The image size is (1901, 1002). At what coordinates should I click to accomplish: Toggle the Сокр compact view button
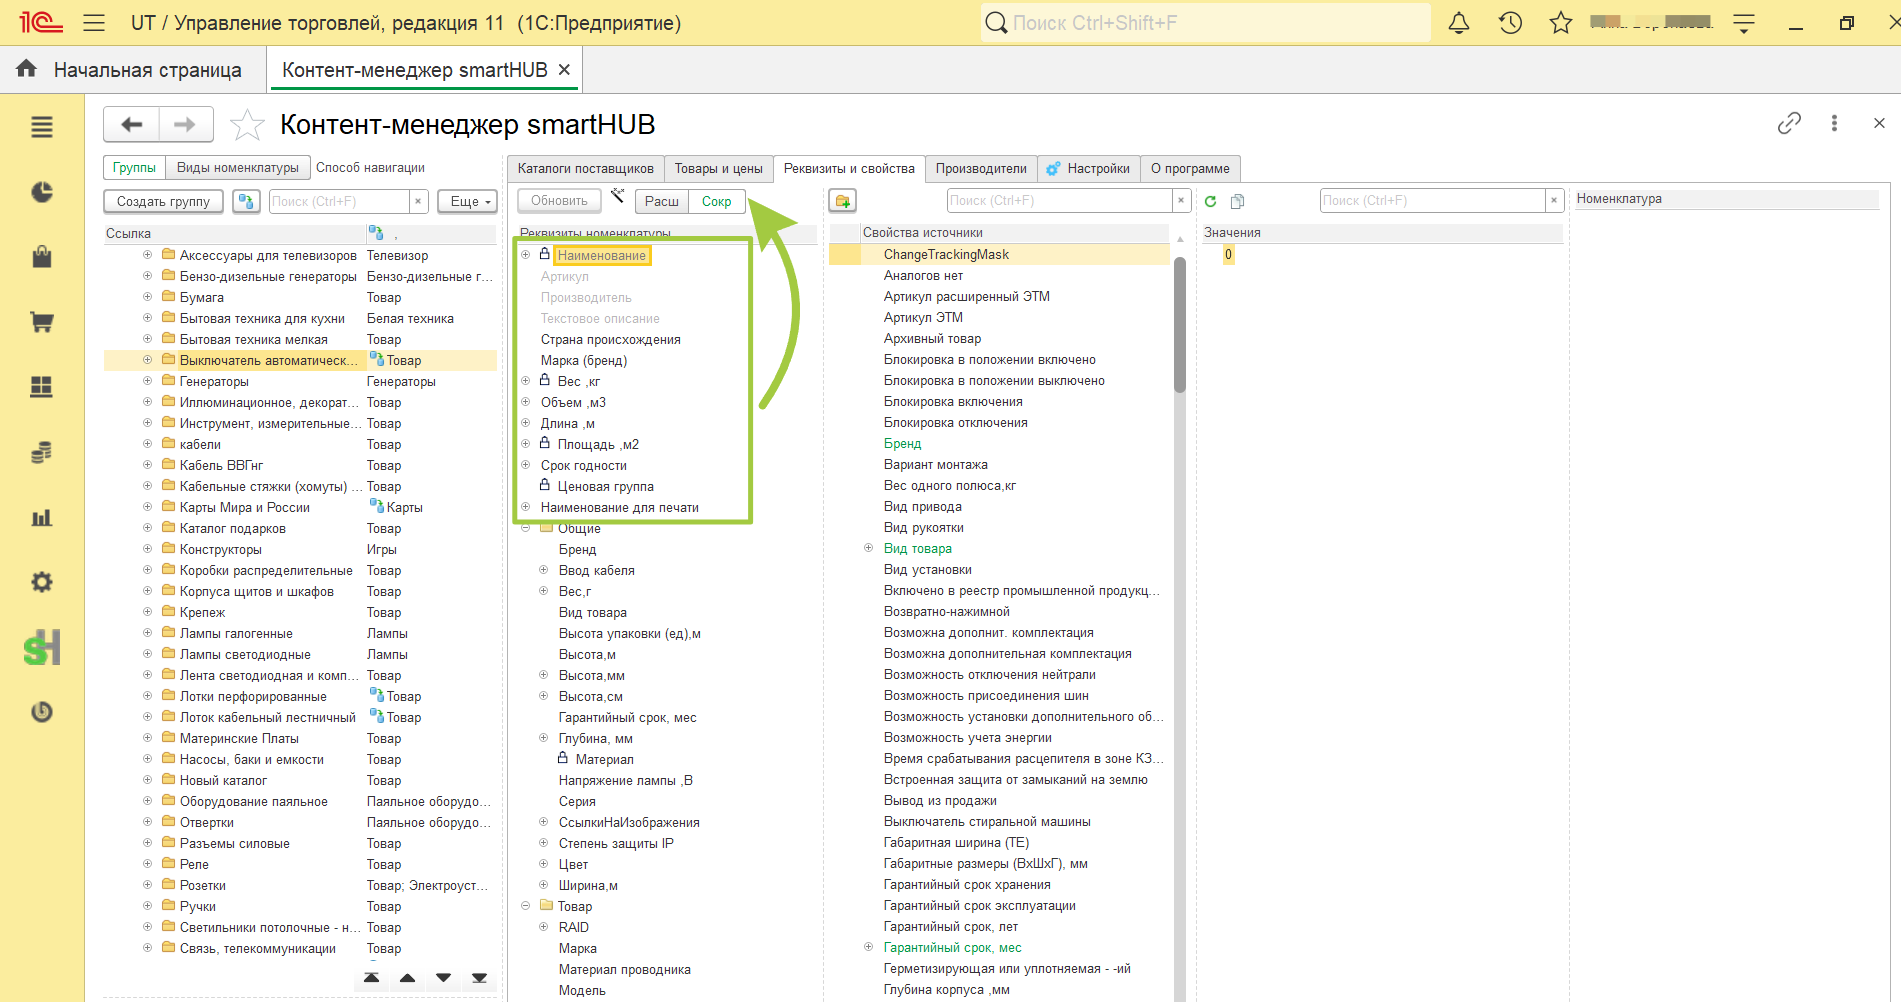click(717, 201)
